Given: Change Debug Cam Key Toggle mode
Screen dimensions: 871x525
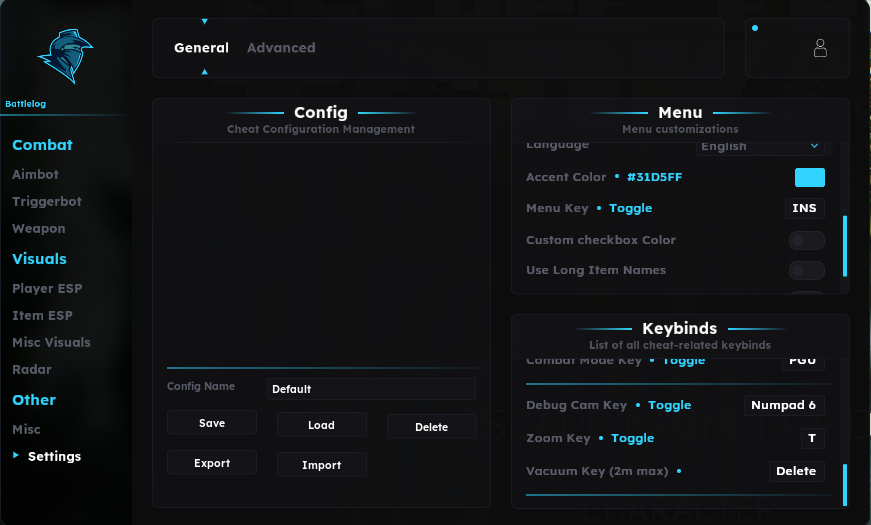Looking at the screenshot, I should coord(669,406).
